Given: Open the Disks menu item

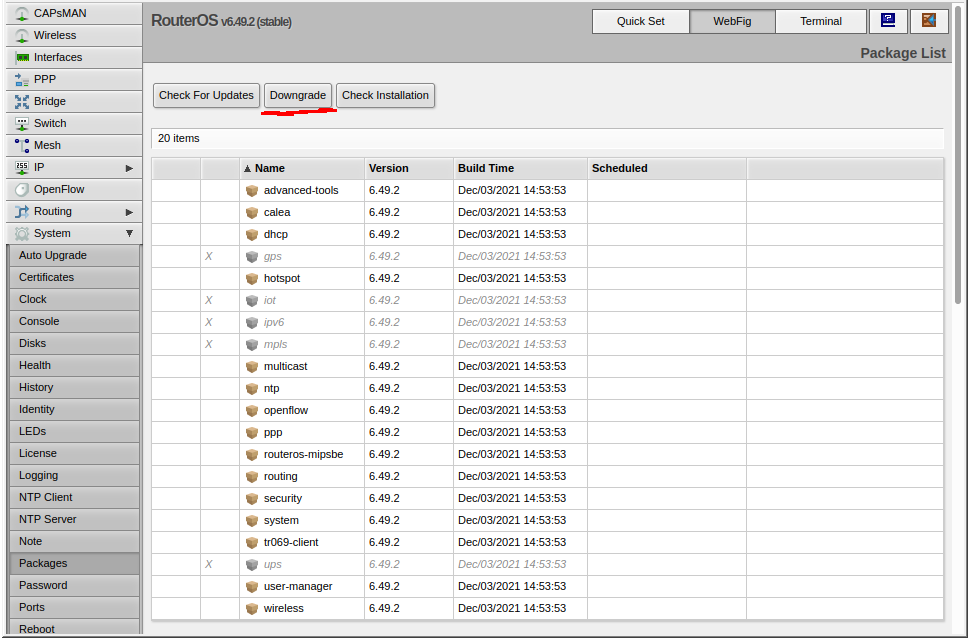Looking at the screenshot, I should [x=75, y=343].
